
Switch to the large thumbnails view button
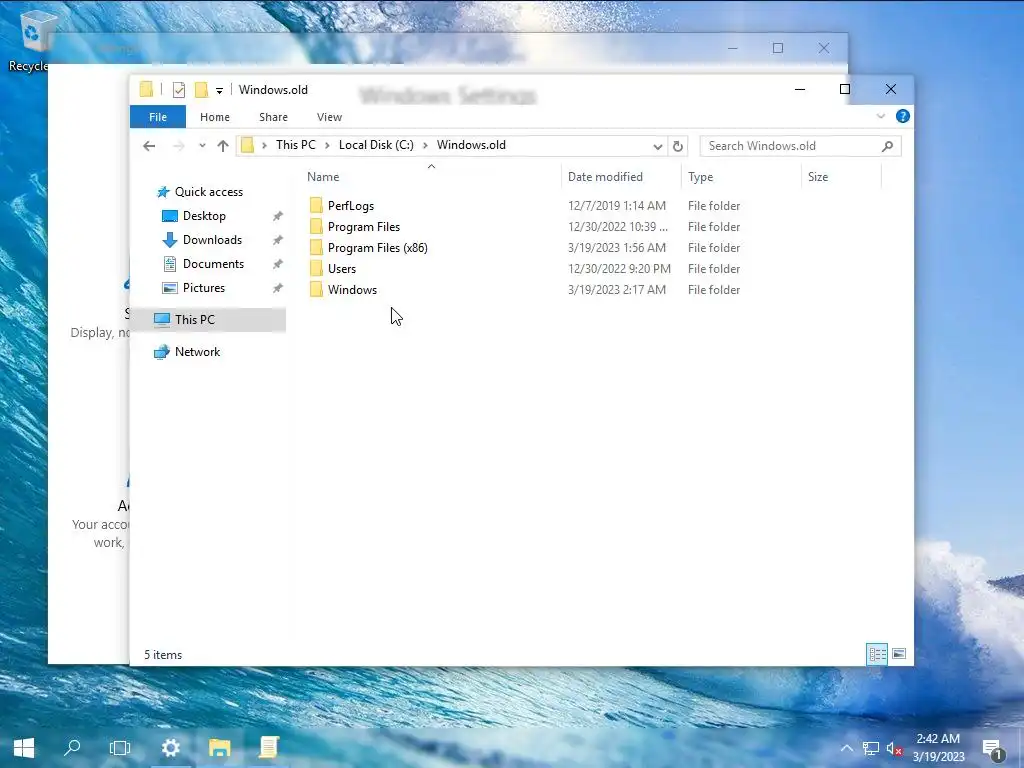(899, 654)
